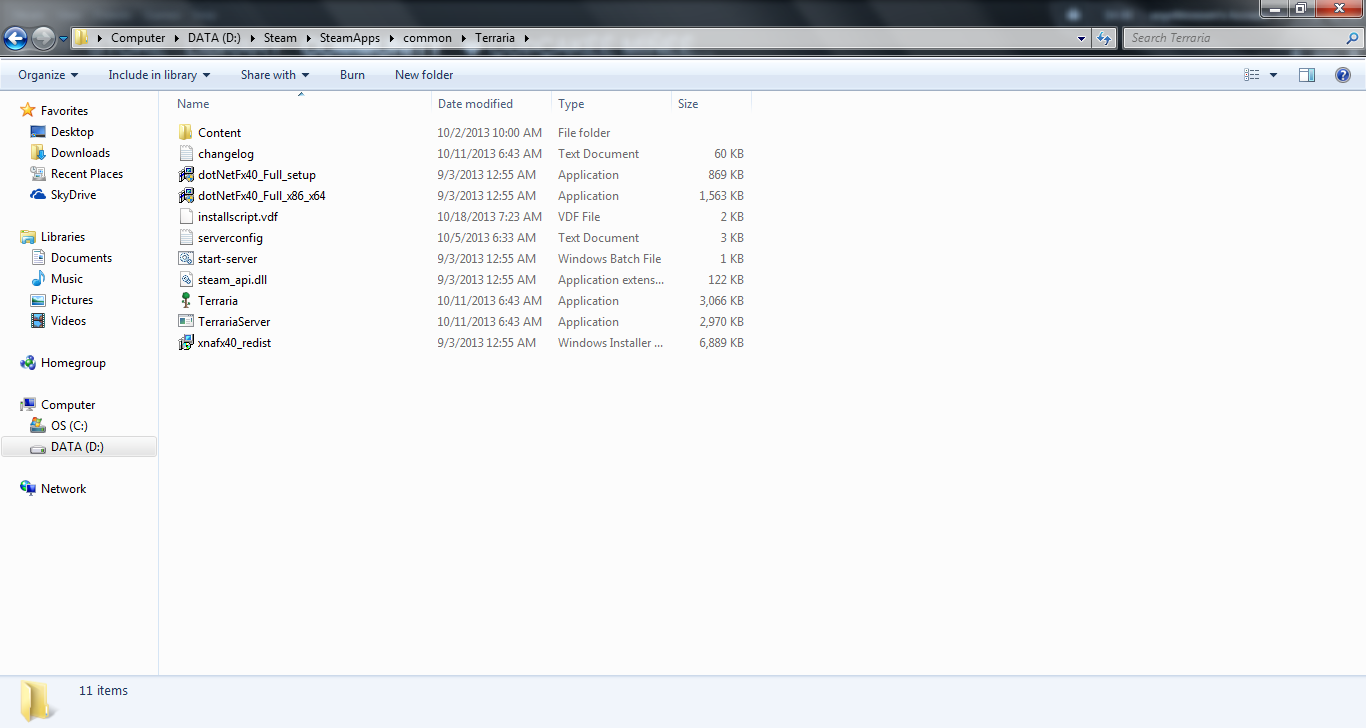The height and width of the screenshot is (728, 1366).
Task: Select the xnafx40_redist installer icon
Action: point(186,343)
